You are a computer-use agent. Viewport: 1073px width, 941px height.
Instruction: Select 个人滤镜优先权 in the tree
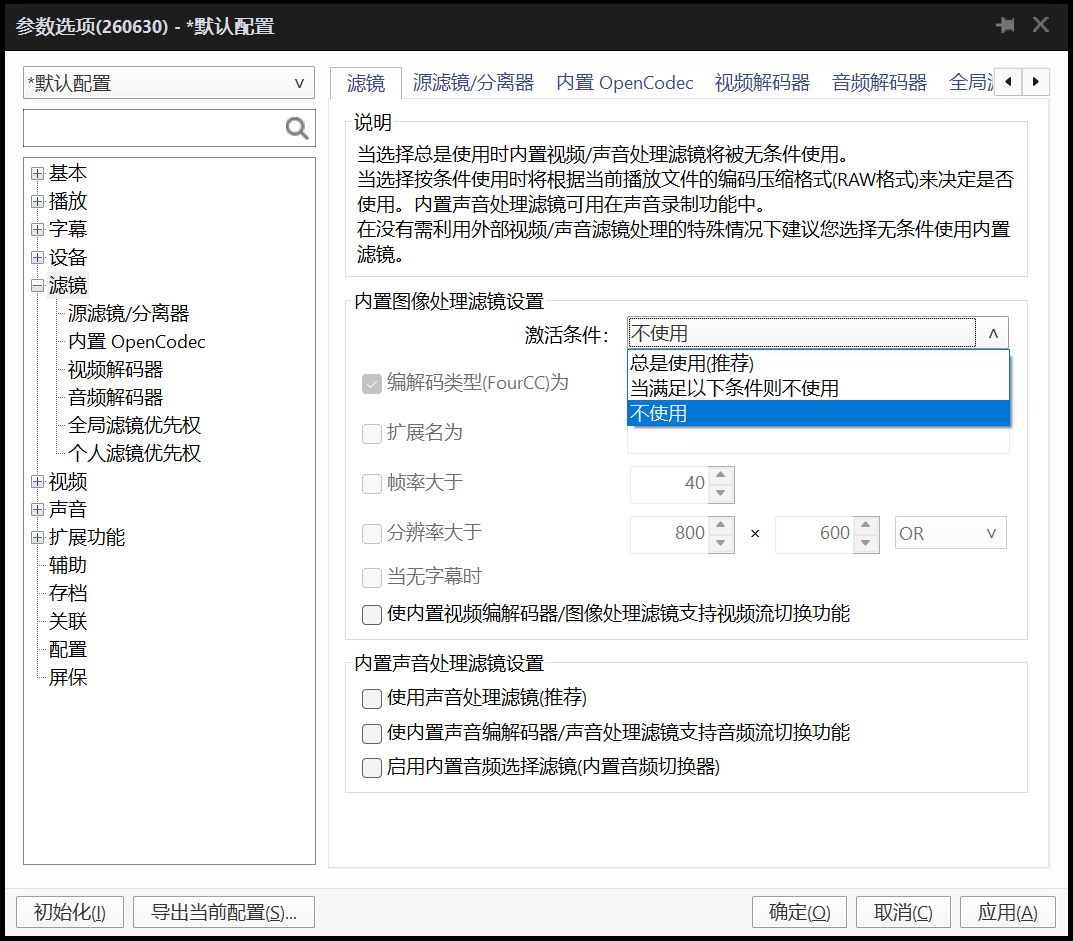click(134, 453)
